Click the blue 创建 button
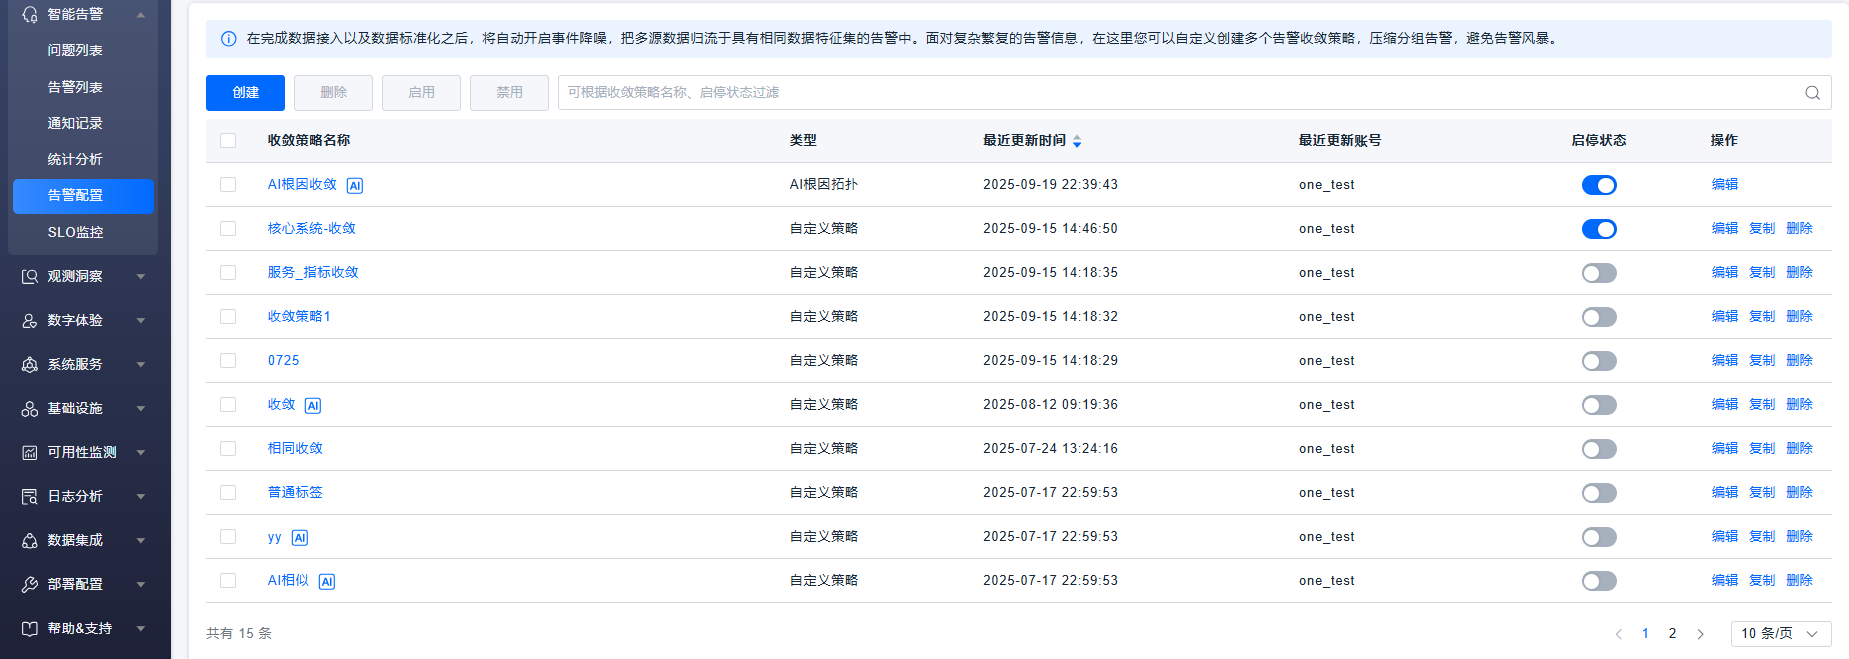The width and height of the screenshot is (1849, 659). [x=245, y=93]
